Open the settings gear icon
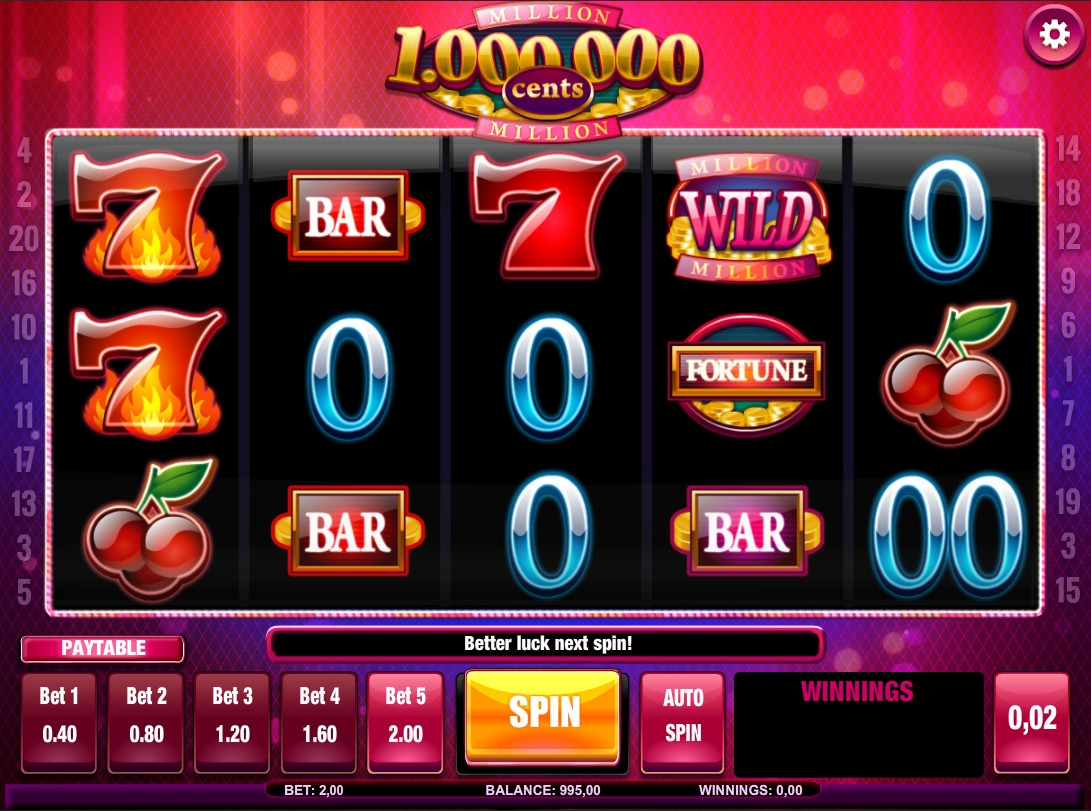Image resolution: width=1091 pixels, height=811 pixels. (1053, 34)
